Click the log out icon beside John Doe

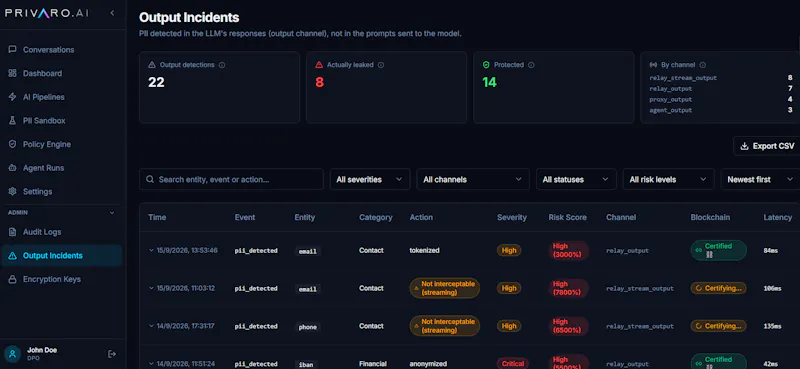pos(112,354)
